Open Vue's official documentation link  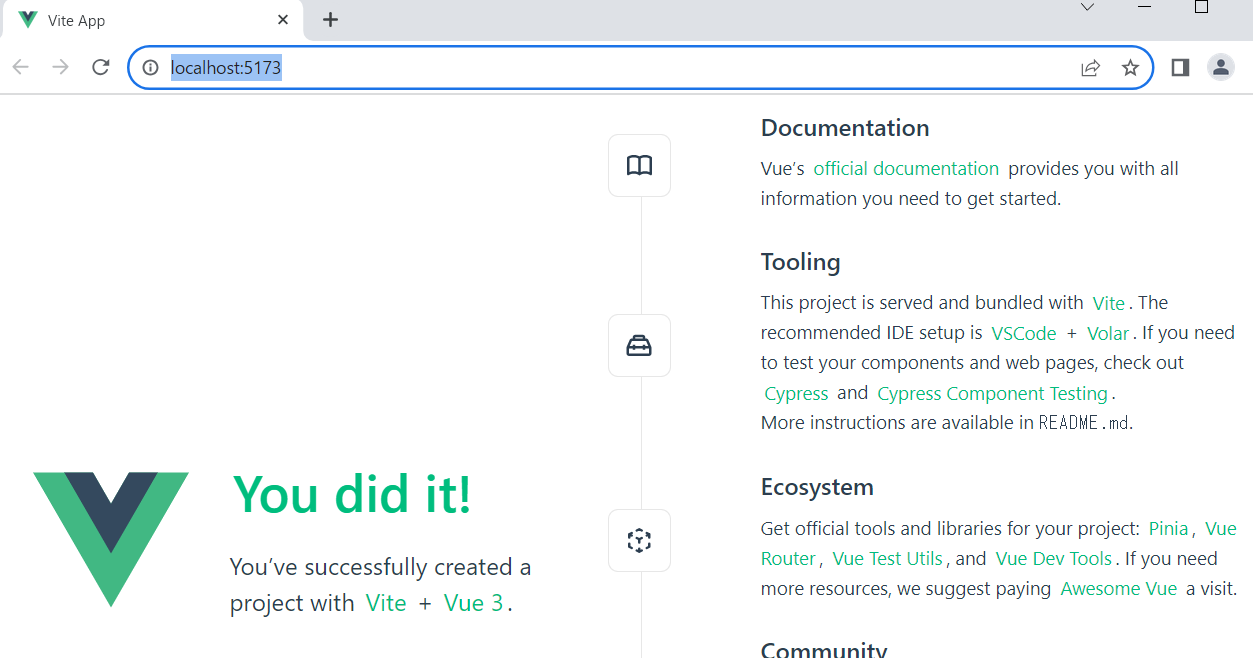[x=905, y=168]
